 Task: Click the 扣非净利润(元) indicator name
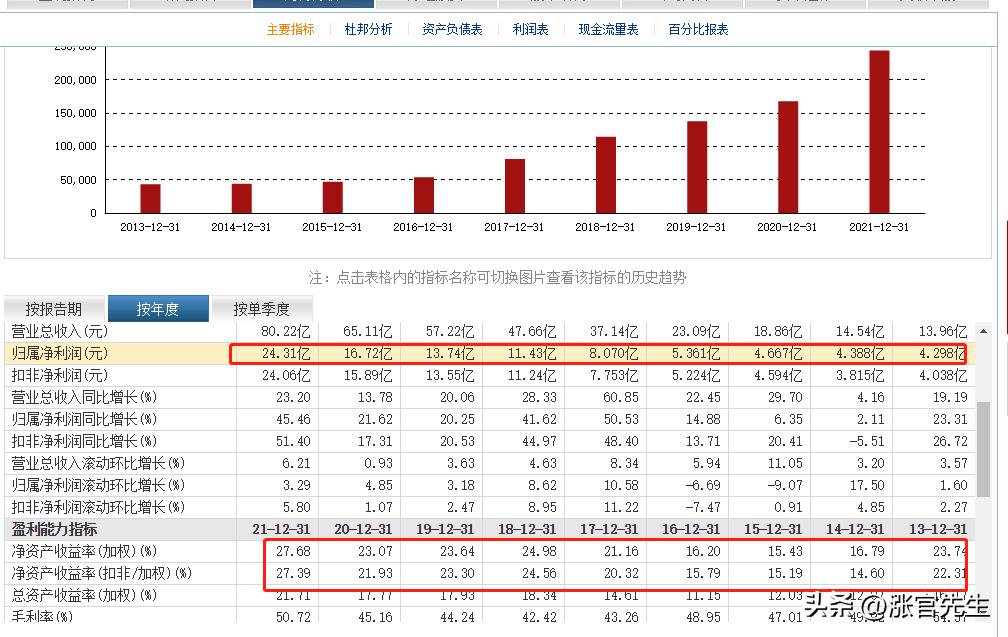(x=60, y=375)
